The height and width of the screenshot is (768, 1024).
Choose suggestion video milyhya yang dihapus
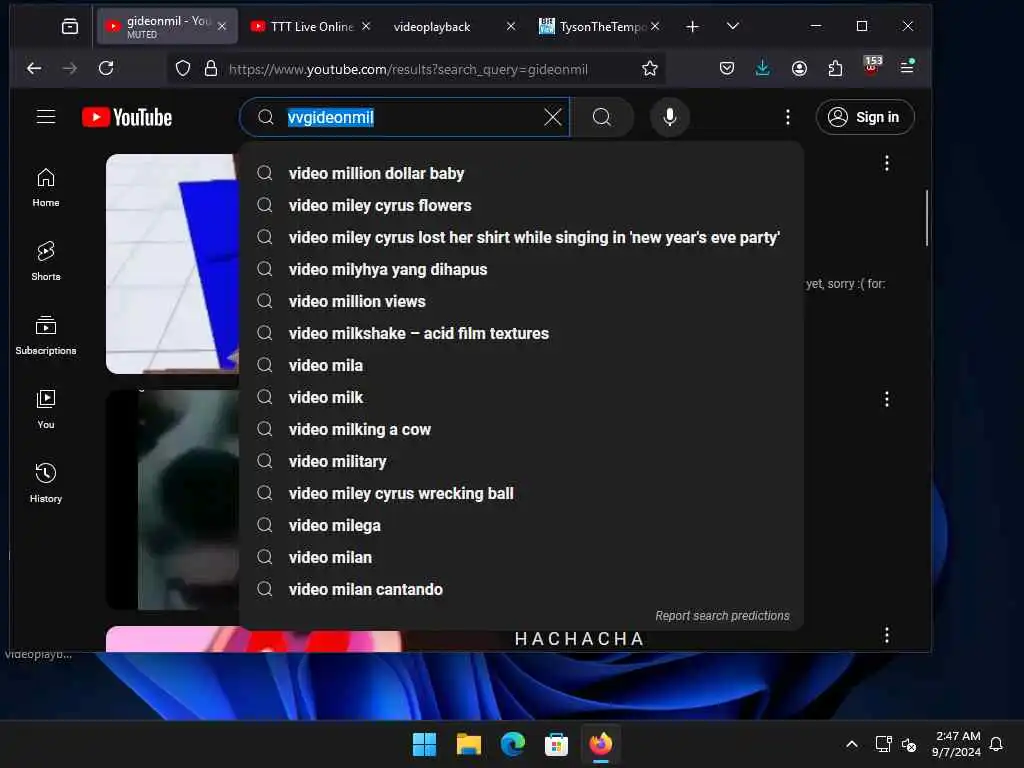pos(521,269)
